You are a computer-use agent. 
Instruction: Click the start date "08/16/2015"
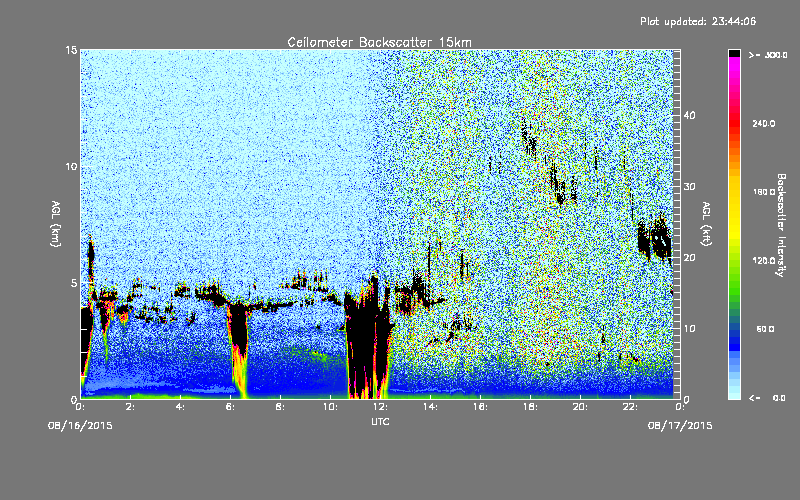80,426
